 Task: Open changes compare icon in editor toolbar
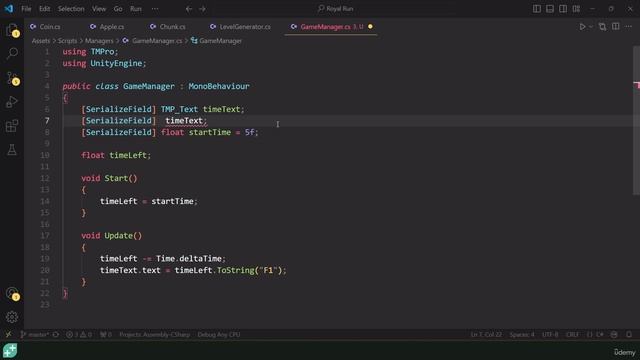[x=602, y=27]
